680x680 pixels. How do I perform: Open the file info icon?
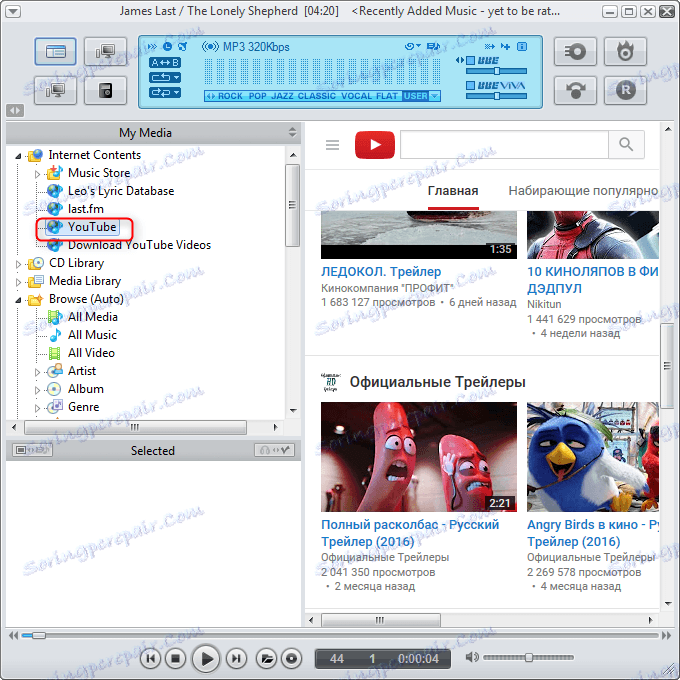[522, 46]
